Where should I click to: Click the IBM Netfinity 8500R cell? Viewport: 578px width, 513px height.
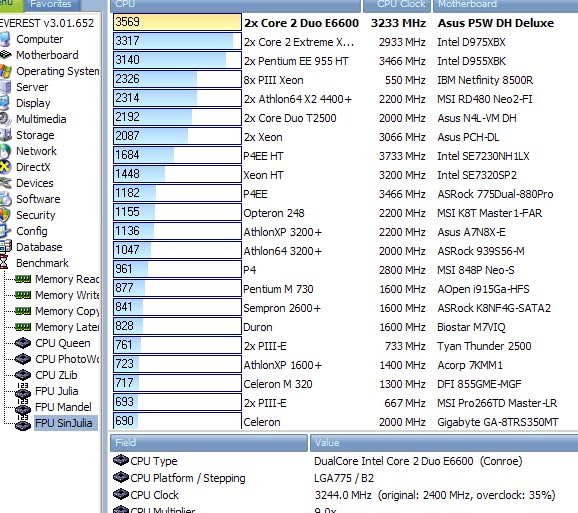pyautogui.click(x=485, y=80)
